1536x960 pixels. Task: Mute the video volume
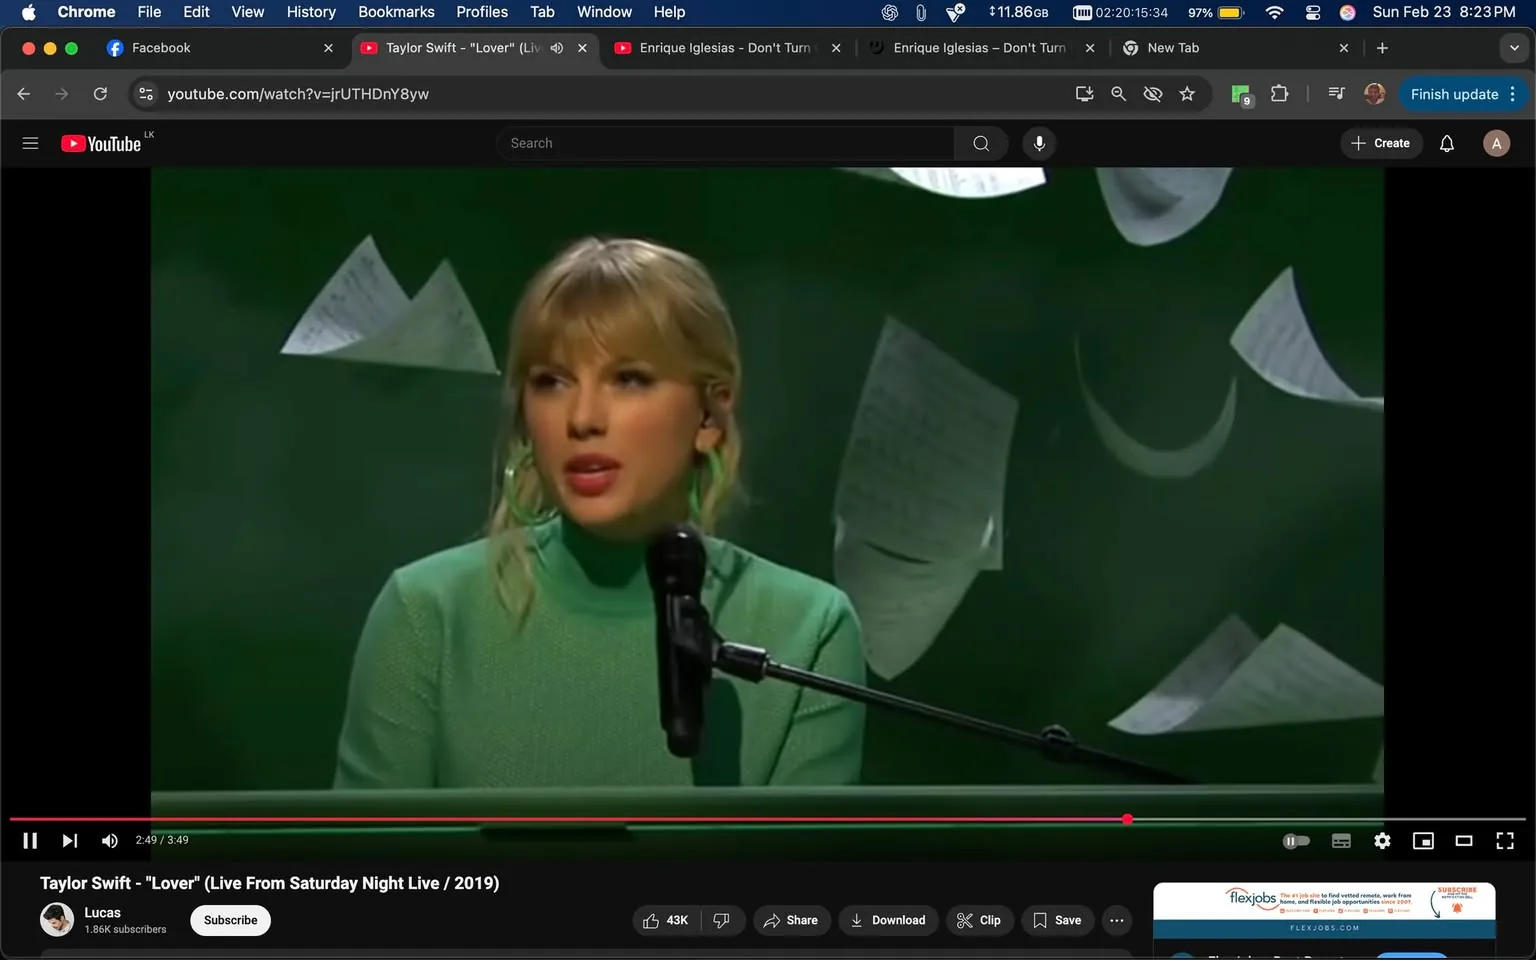coord(109,840)
